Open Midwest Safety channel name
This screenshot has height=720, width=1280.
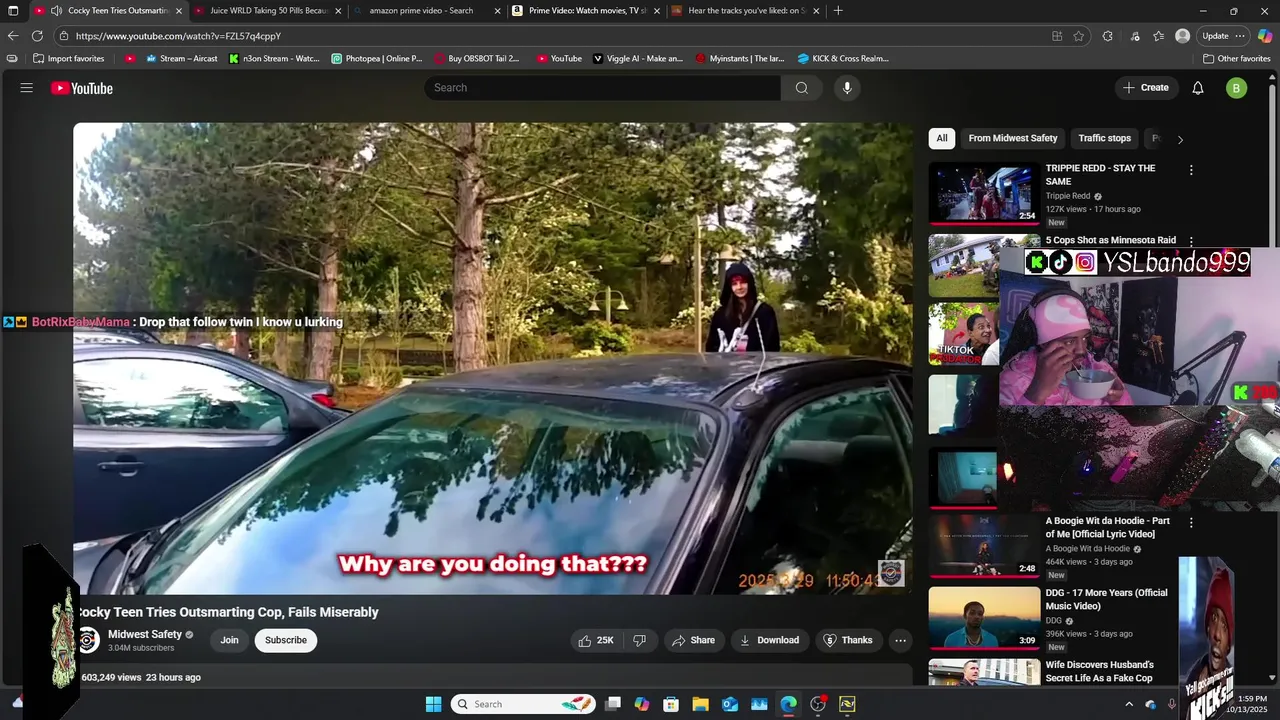145,634
